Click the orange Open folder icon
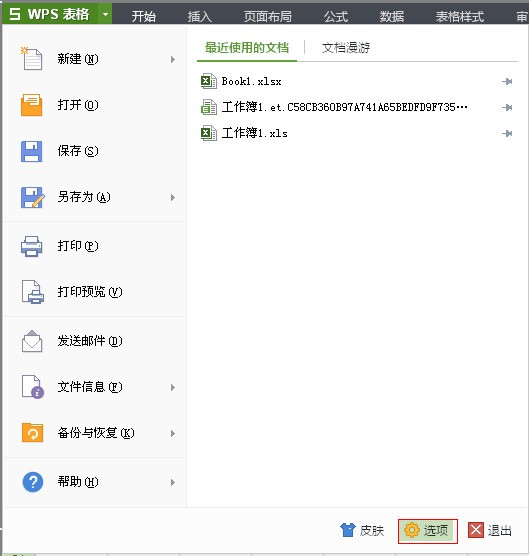Screen dimensions: 529x556 pyautogui.click(x=32, y=105)
